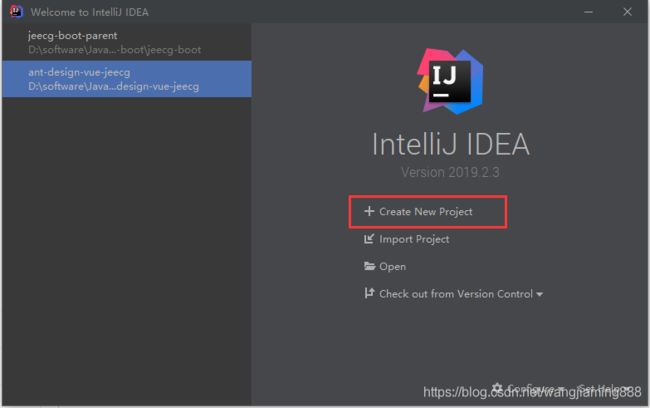Open recent project ant-design-vue-jeecg
Image resolution: width=650 pixels, height=408 pixels.
coord(127,79)
